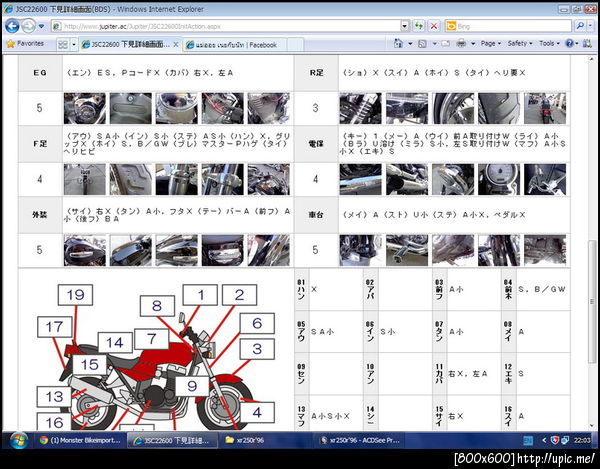Click the first EG engine thumbnail
The image size is (600, 469).
[x=85, y=108]
